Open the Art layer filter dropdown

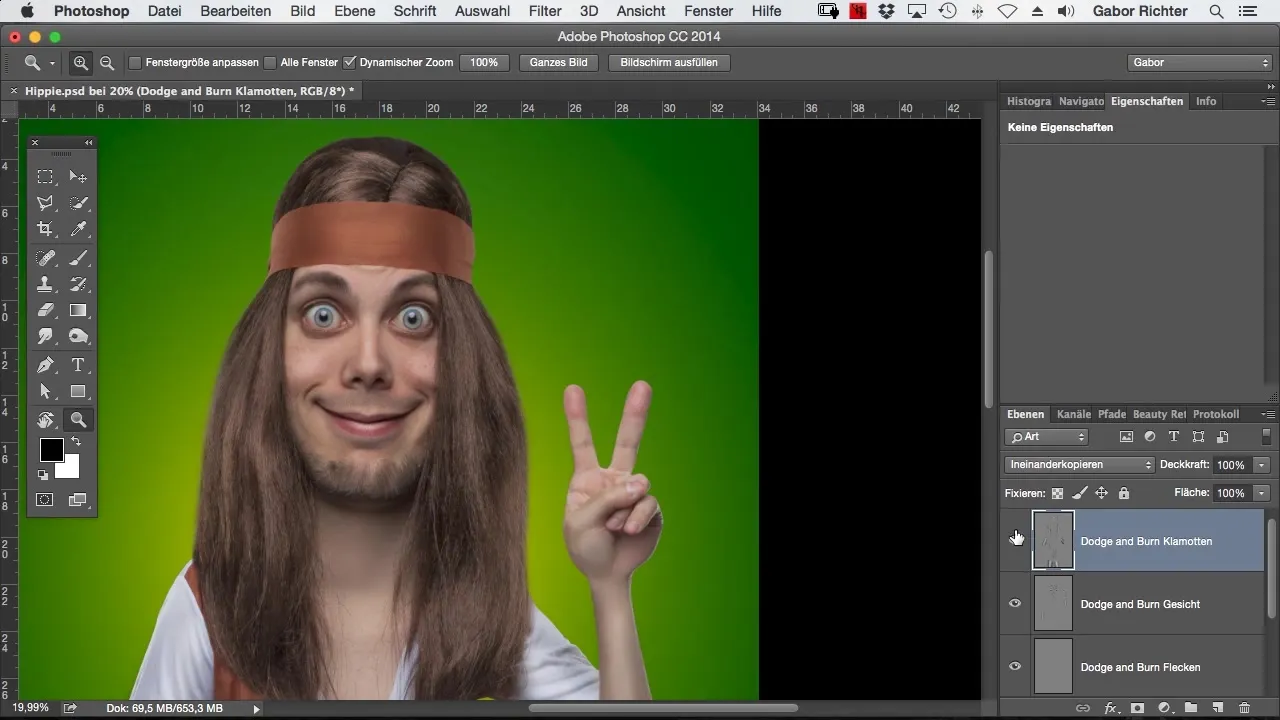click(1047, 437)
